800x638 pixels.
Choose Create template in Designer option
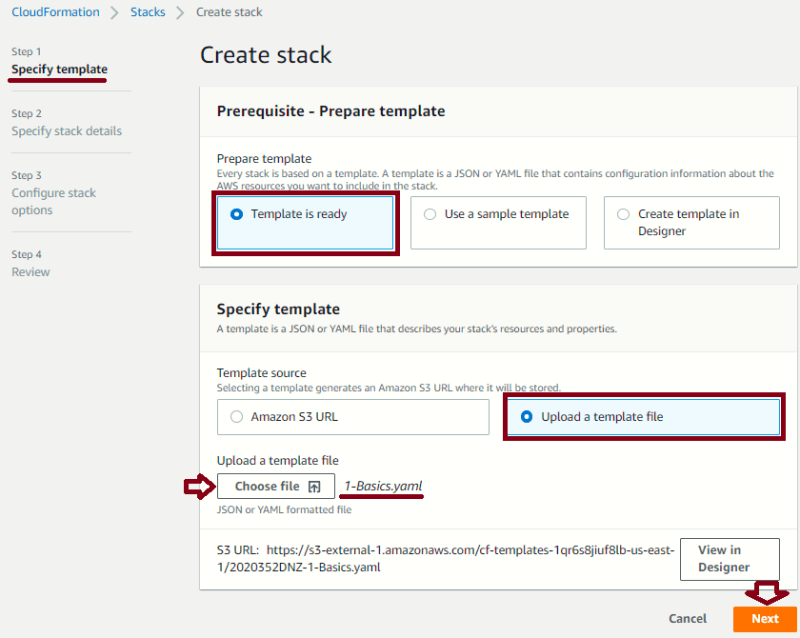pos(691,223)
